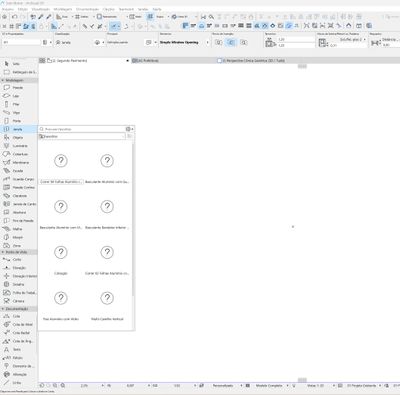Select the Rótulo label tool
Viewport: 400px width, 395px height.
(x=18, y=358)
